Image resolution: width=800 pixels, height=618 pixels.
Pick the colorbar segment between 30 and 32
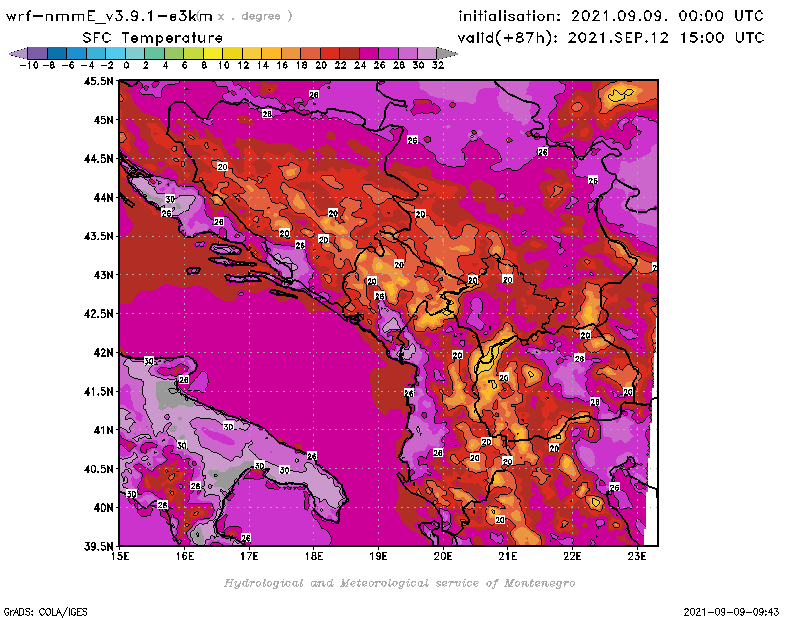tap(427, 53)
